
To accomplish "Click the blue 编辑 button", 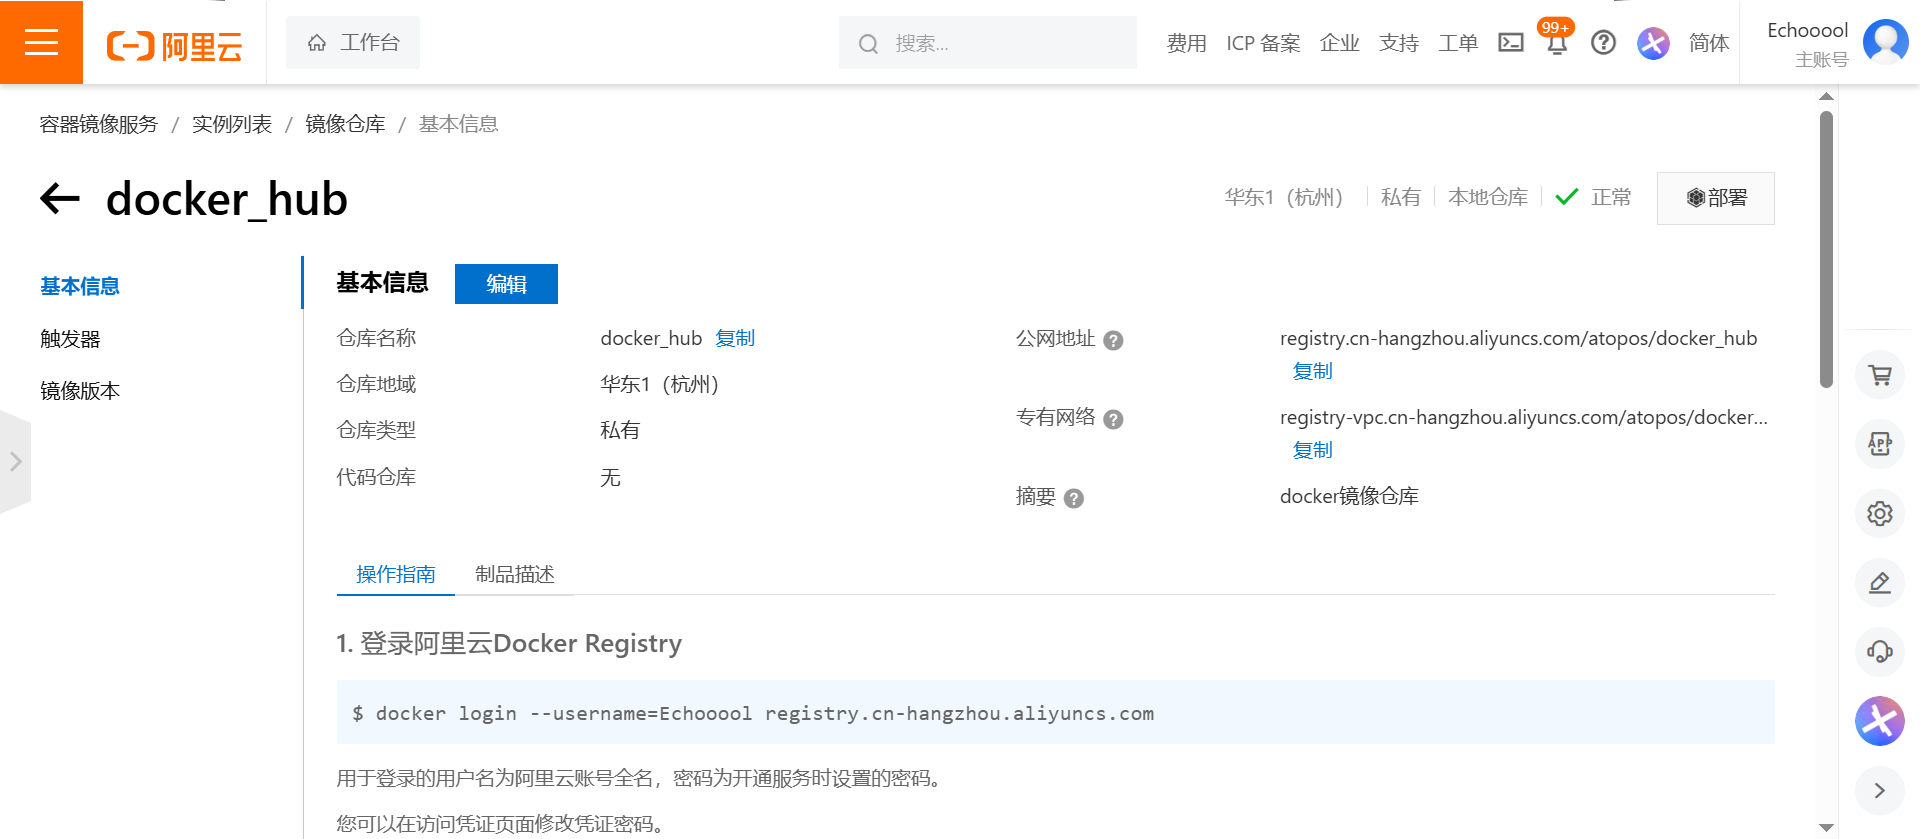I will pos(506,284).
